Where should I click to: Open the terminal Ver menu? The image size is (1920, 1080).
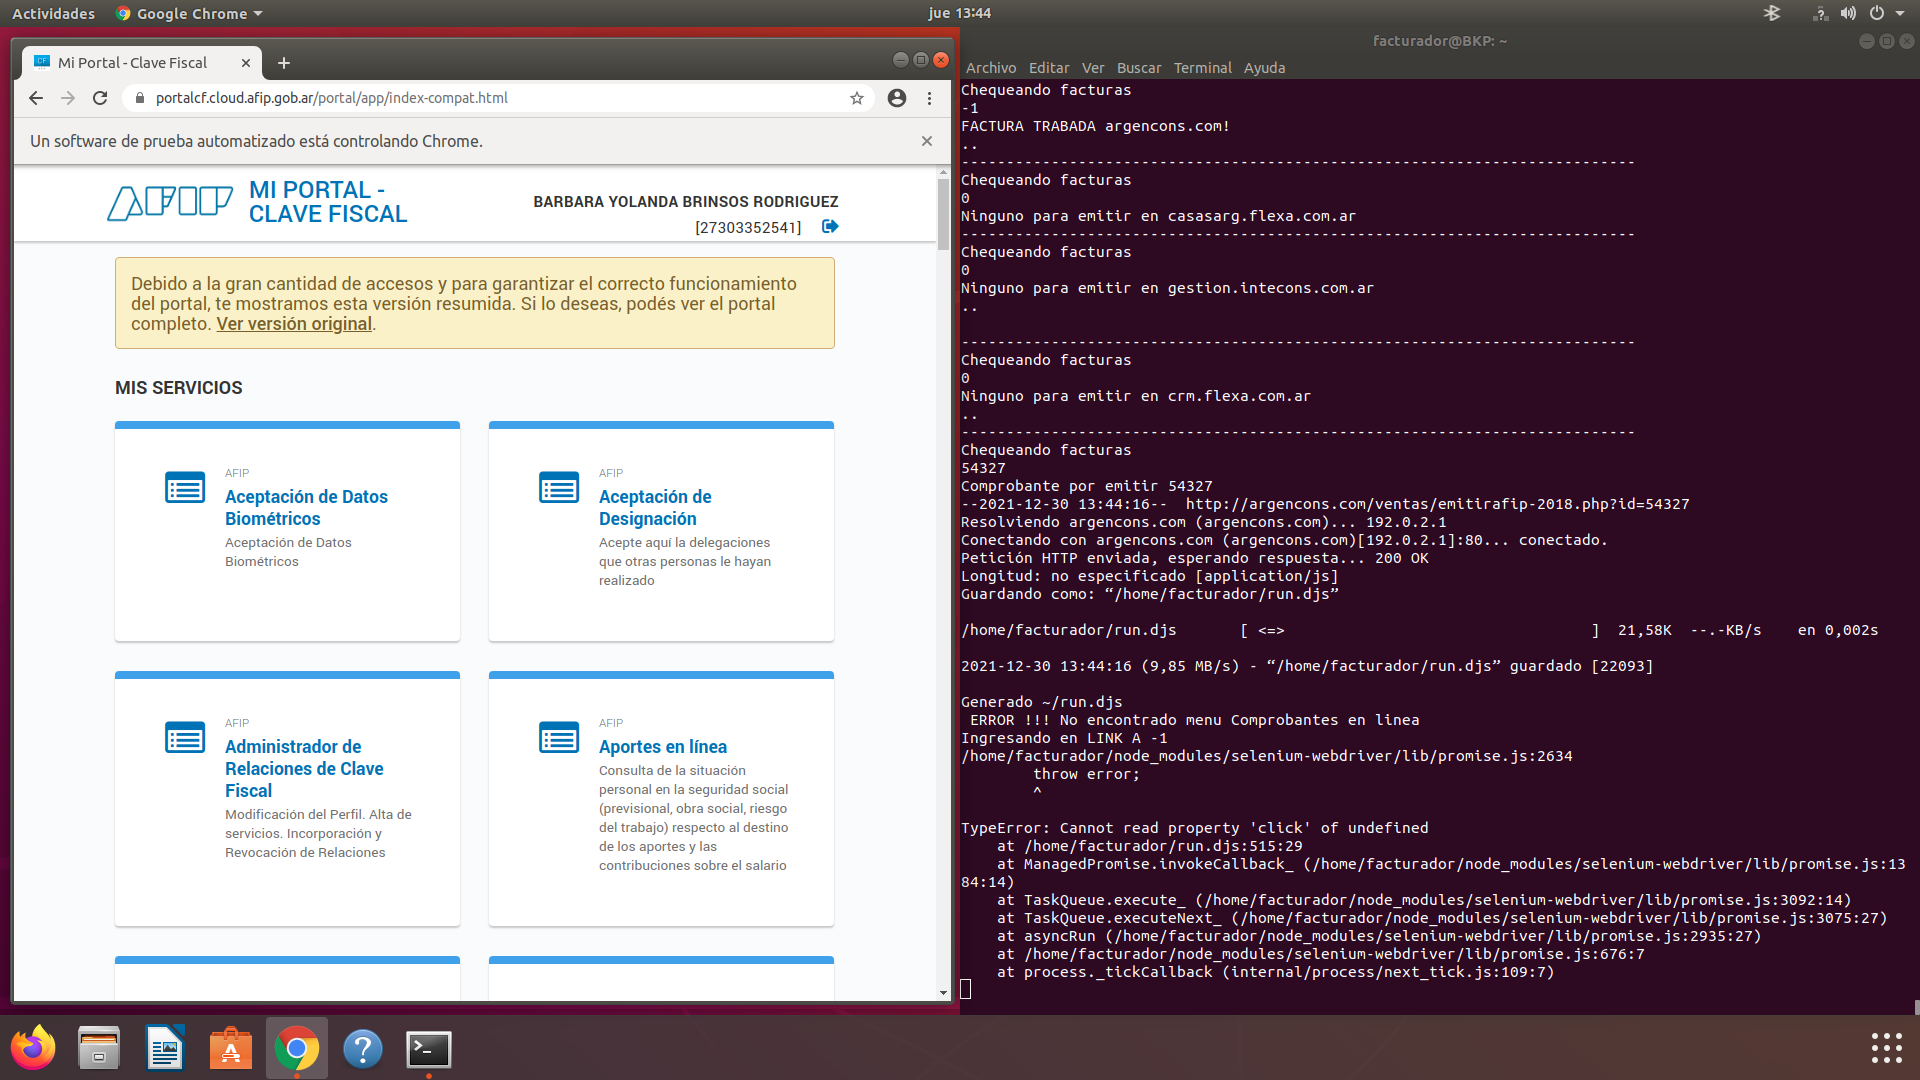click(1093, 68)
